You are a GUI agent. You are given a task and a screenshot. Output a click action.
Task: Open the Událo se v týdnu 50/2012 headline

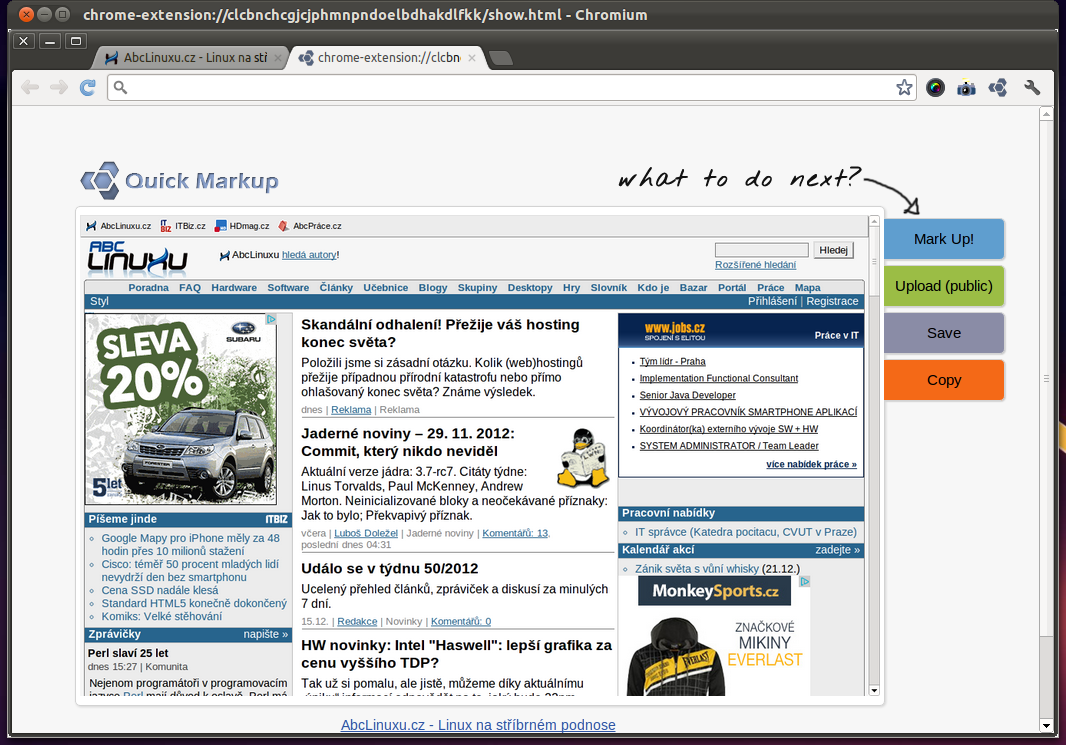[x=390, y=569]
